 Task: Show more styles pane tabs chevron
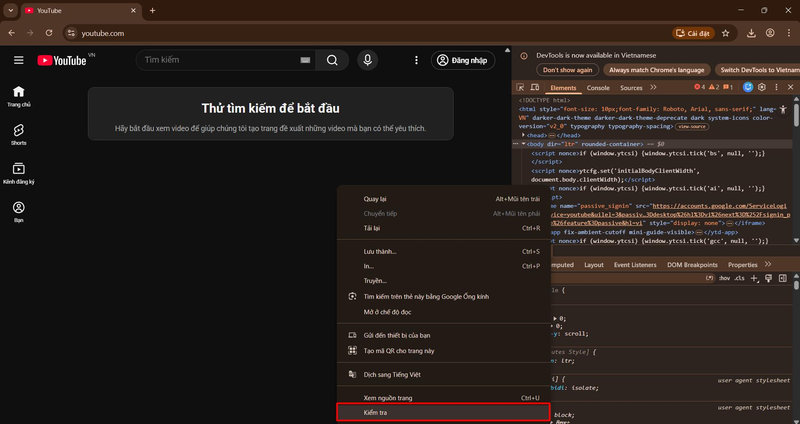pos(768,265)
